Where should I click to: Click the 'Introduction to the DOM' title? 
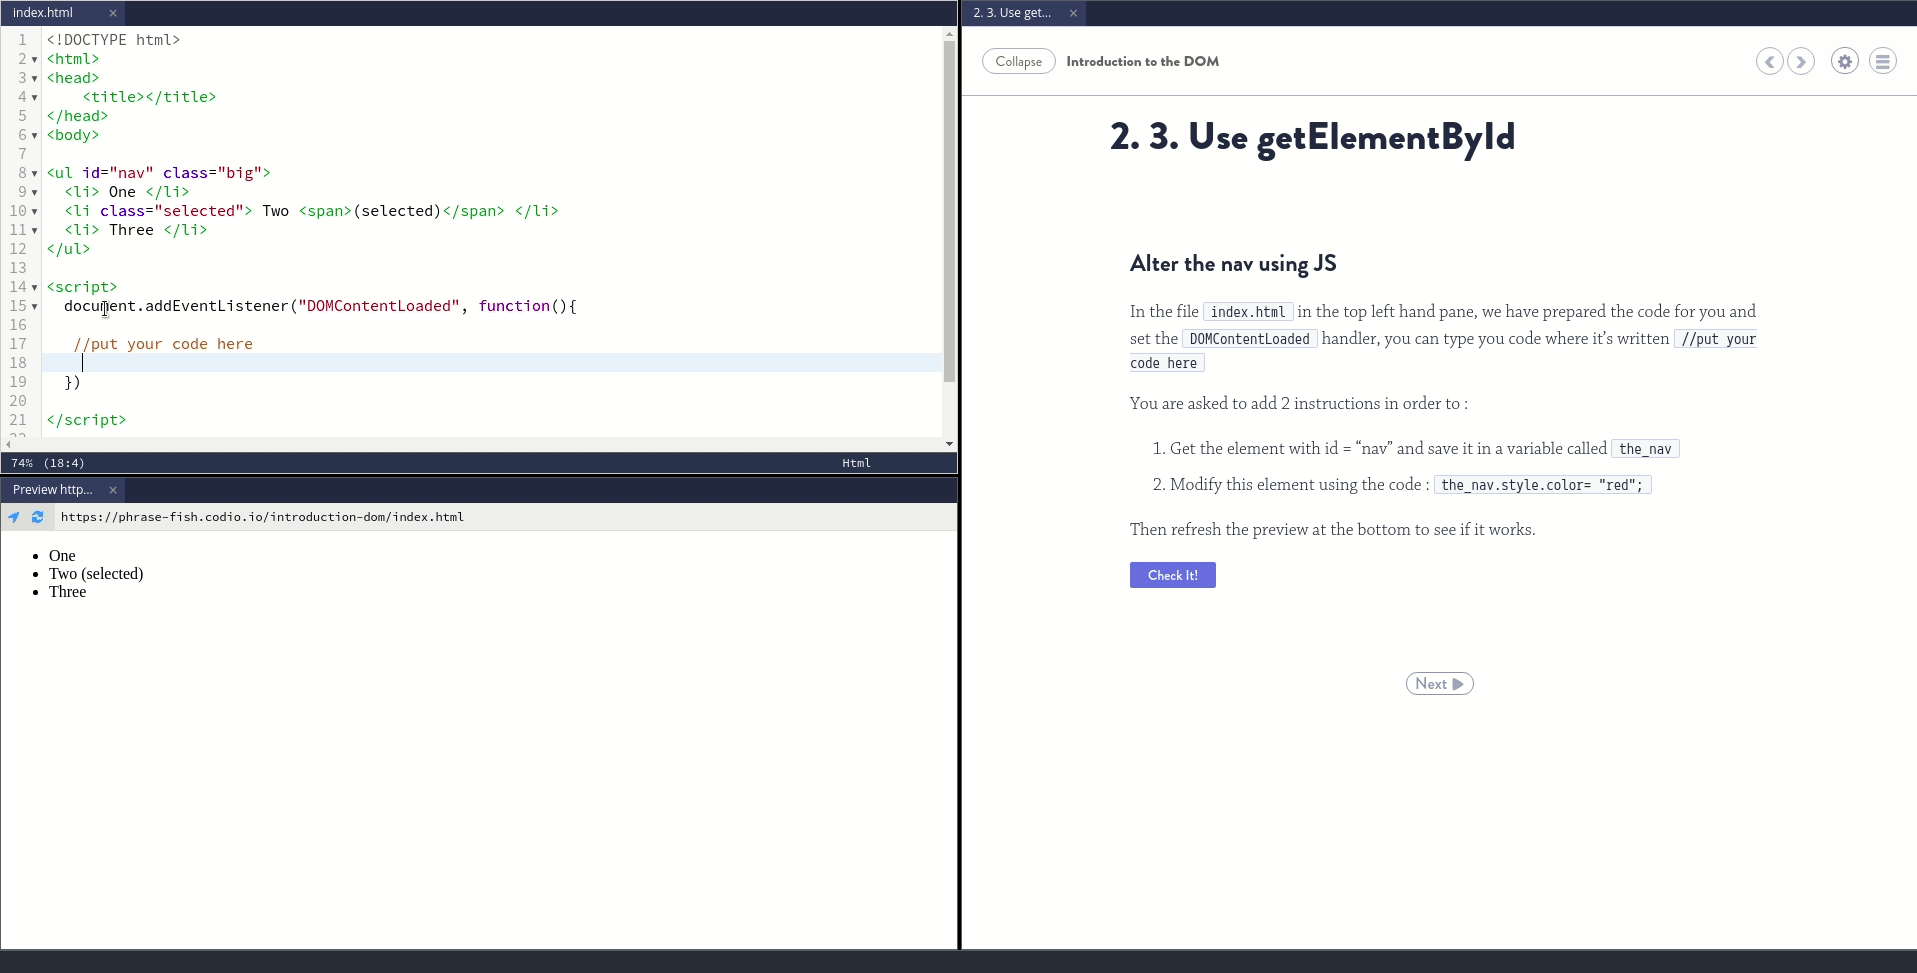(1142, 62)
